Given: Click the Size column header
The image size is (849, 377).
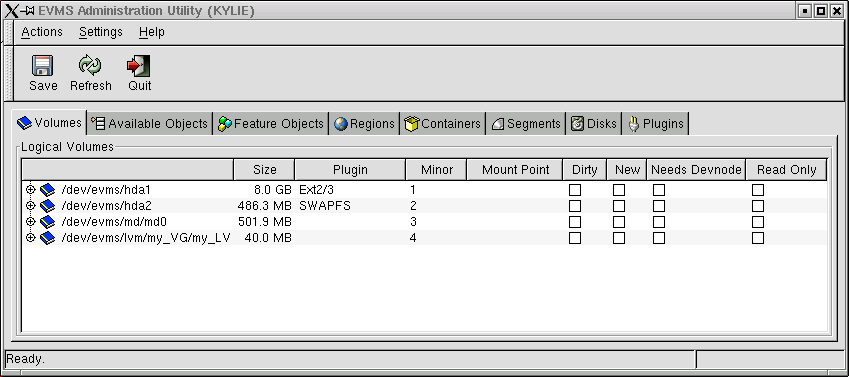Looking at the screenshot, I should 264,170.
